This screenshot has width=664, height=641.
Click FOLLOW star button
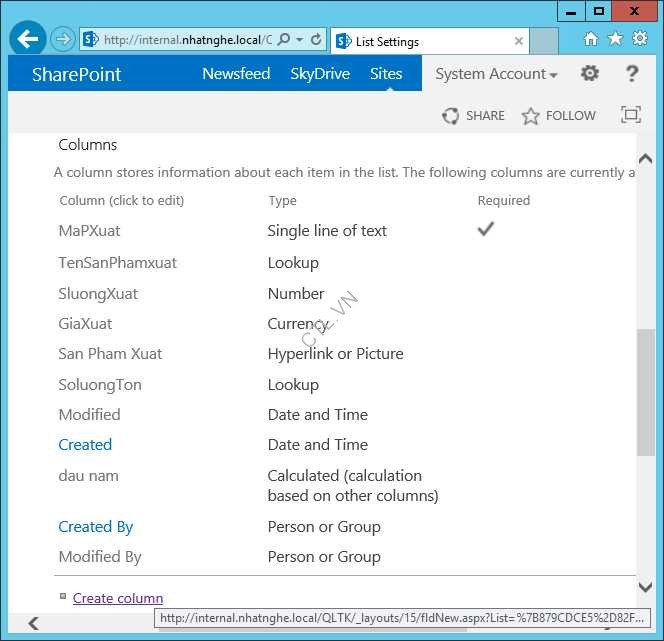pyautogui.click(x=559, y=116)
